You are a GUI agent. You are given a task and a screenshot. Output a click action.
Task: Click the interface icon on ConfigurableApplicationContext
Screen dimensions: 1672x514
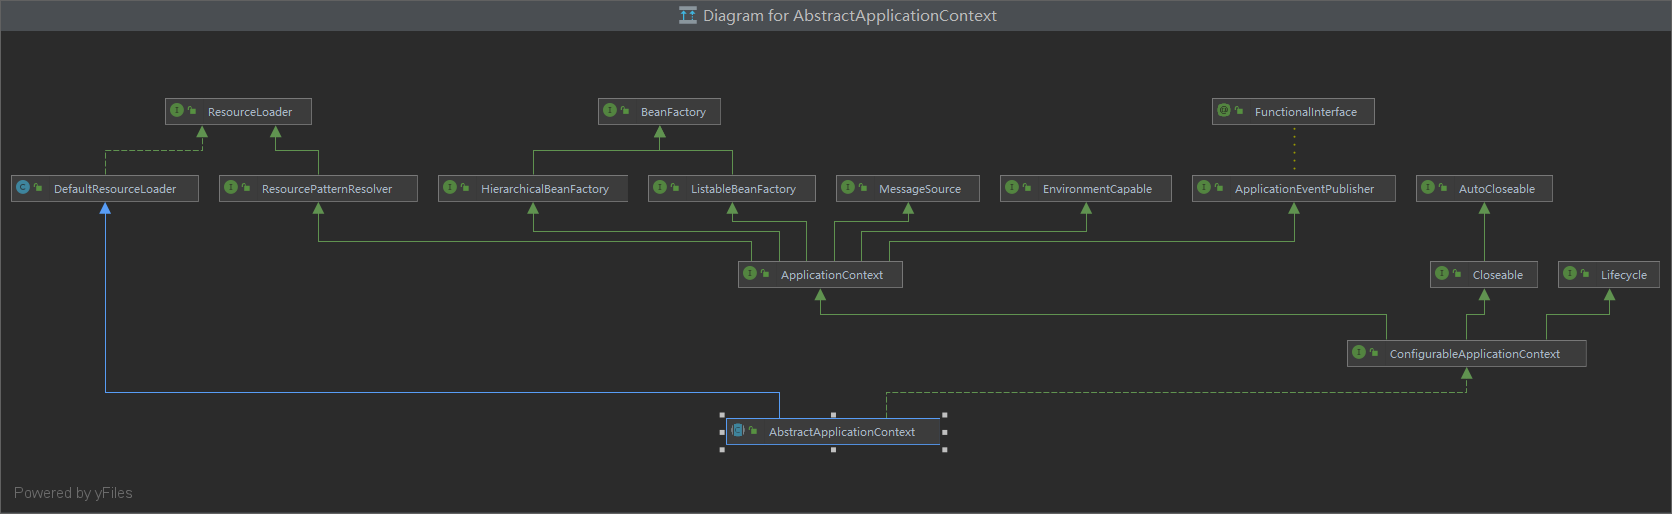pos(1359,352)
